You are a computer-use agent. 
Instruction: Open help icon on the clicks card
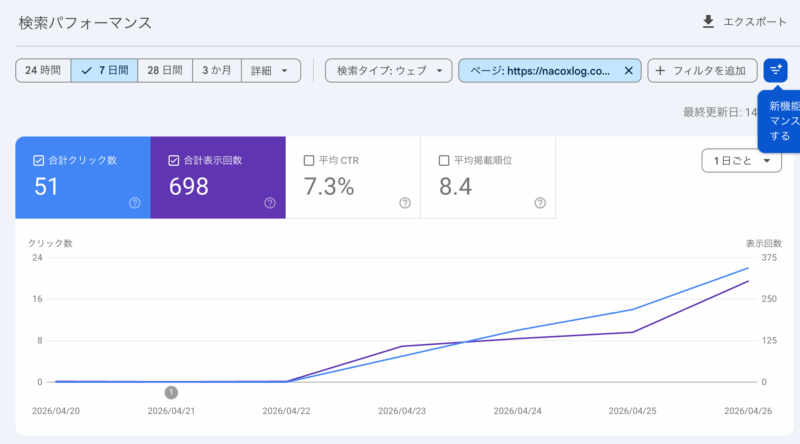pos(135,203)
